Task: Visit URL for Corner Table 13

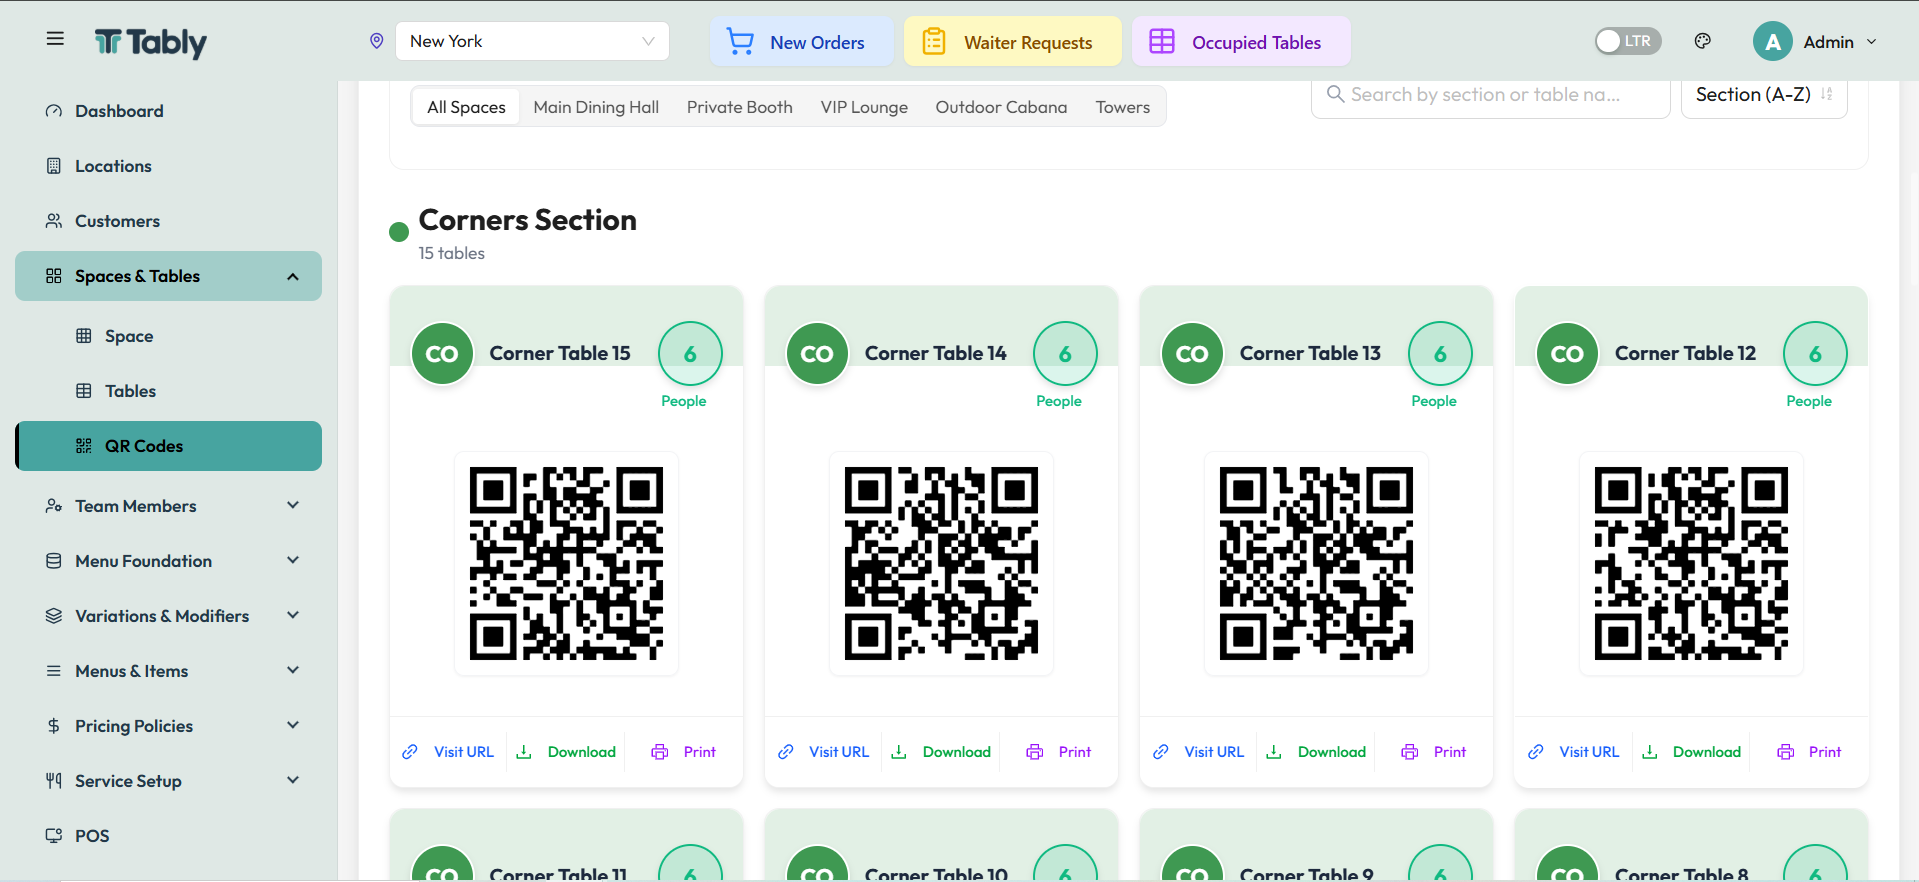Action: point(1199,752)
